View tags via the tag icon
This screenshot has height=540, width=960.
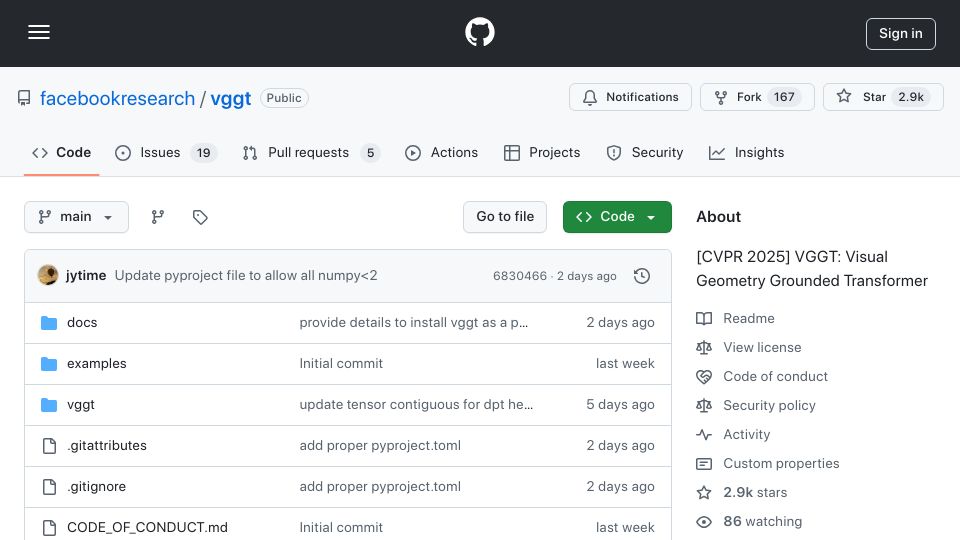pyautogui.click(x=200, y=217)
